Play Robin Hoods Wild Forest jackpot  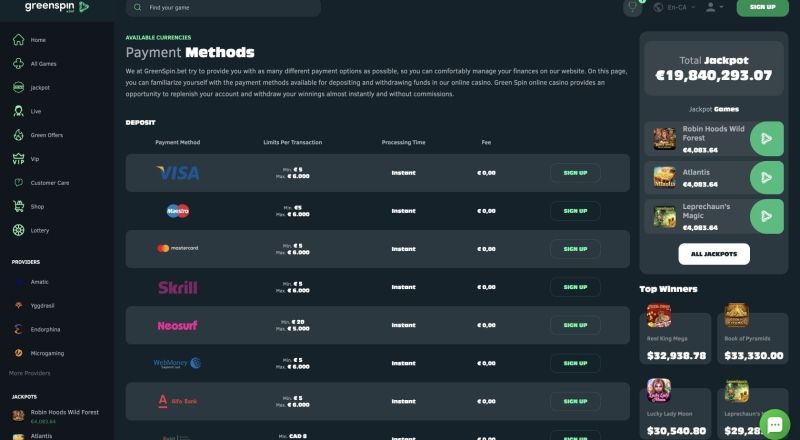tap(766, 138)
